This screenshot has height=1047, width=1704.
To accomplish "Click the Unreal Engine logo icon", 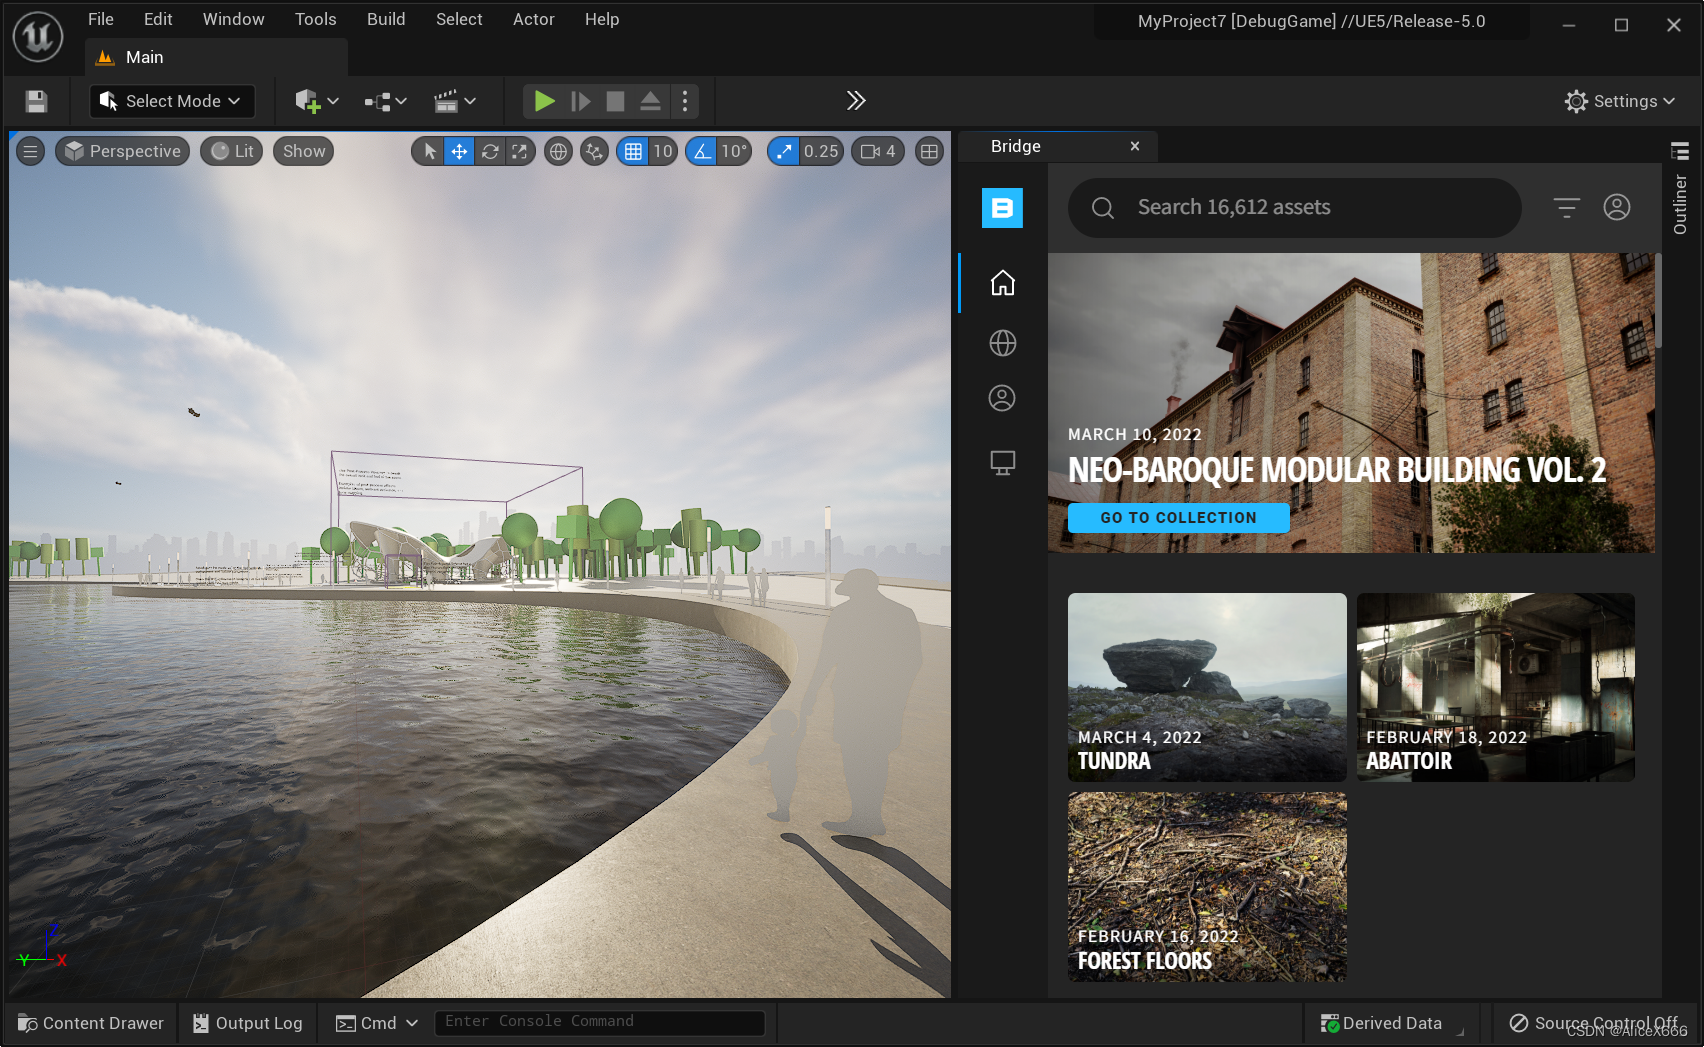I will click(x=38, y=37).
